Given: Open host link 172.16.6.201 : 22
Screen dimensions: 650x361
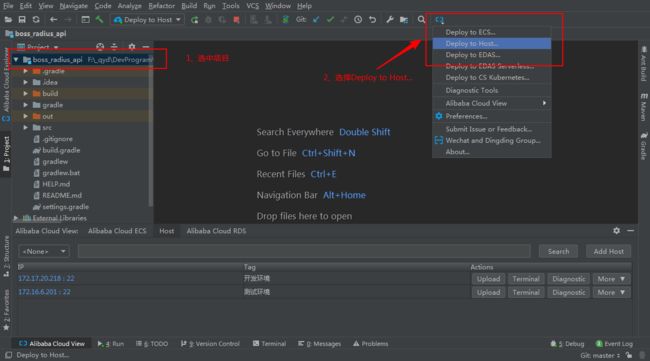Looking at the screenshot, I should 44,292.
